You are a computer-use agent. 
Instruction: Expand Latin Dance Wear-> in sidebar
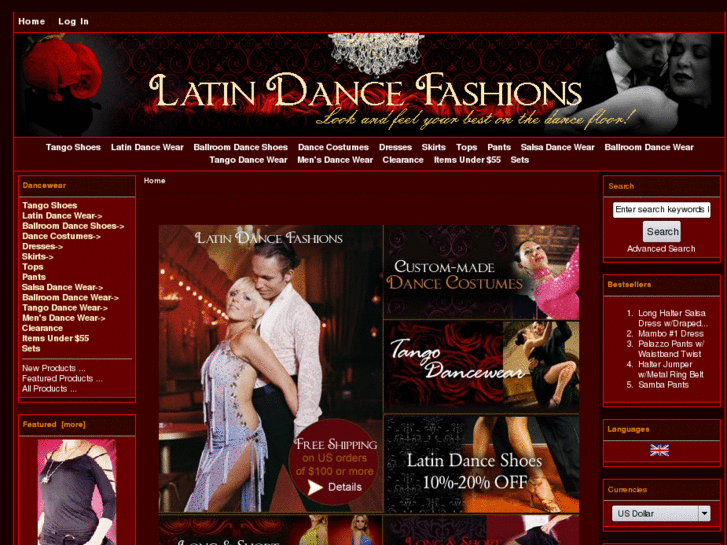[62, 215]
